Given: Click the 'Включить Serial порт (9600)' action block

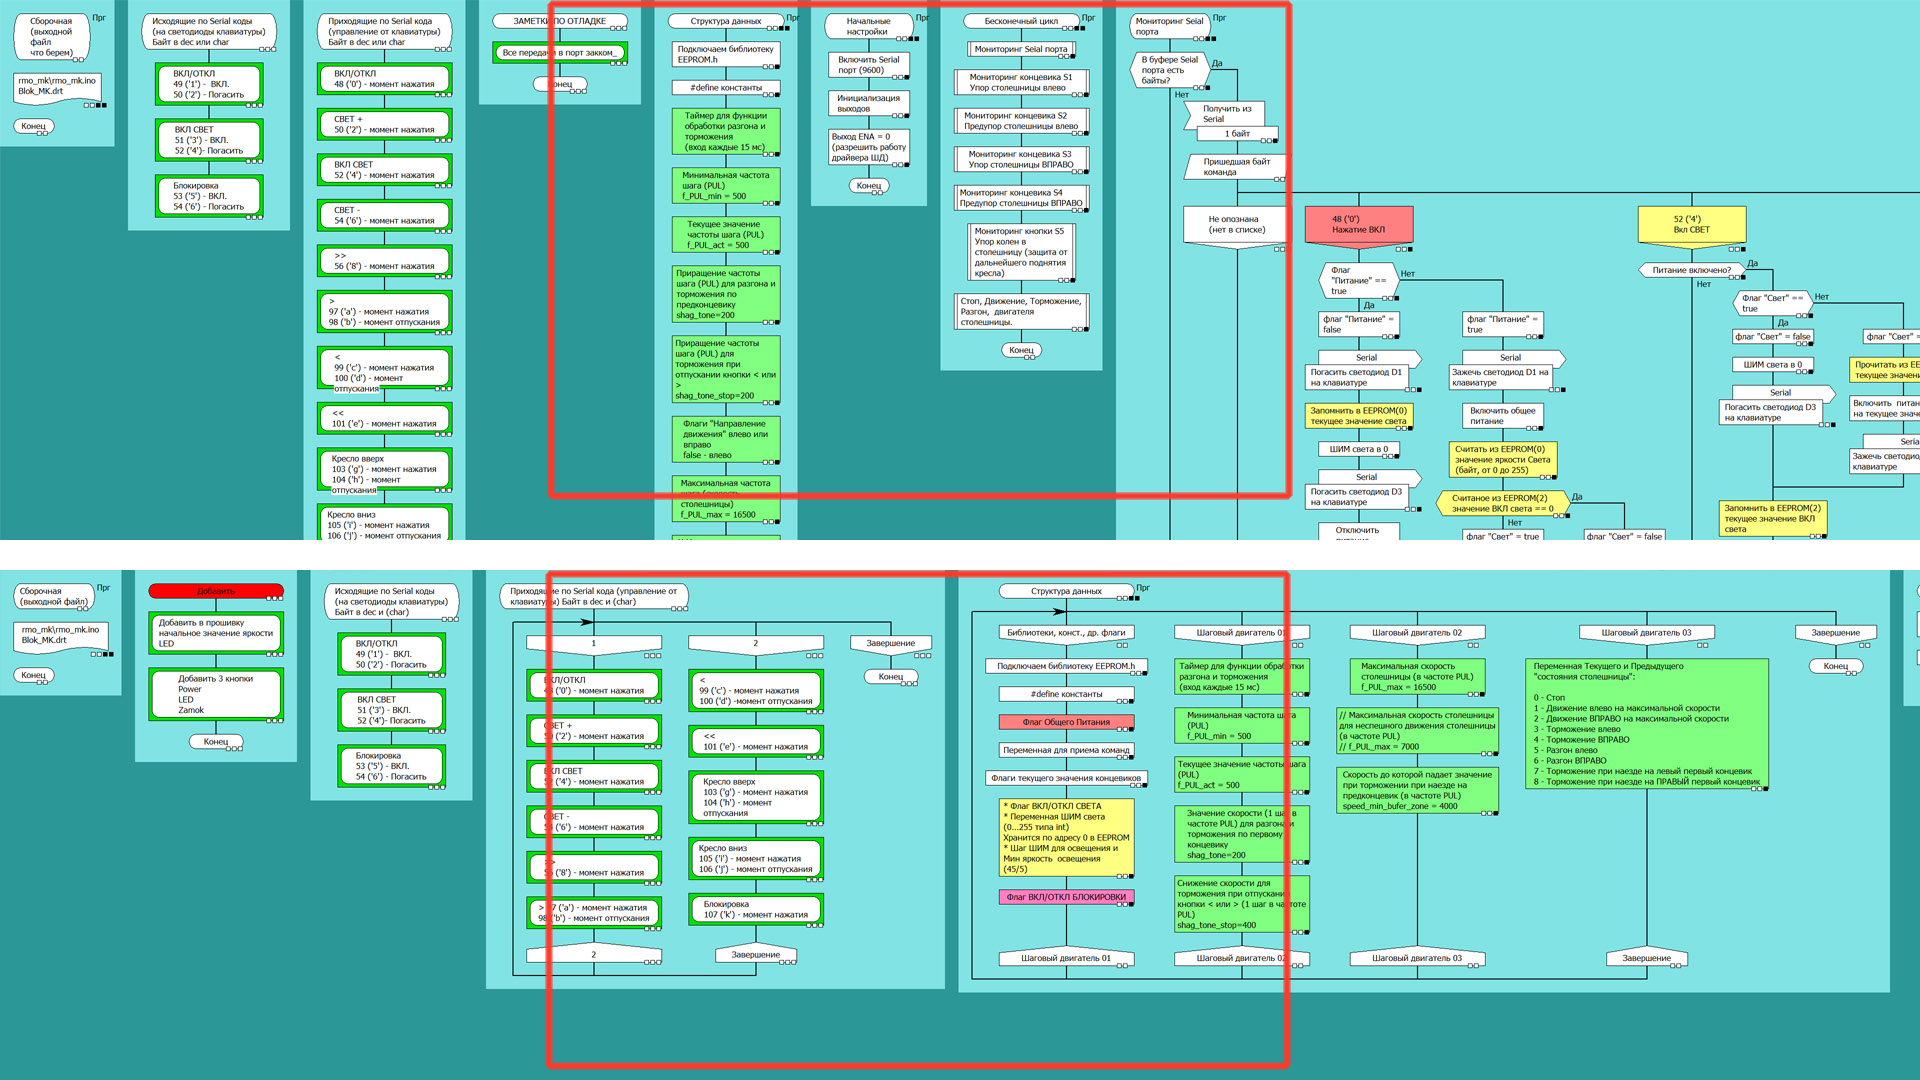Looking at the screenshot, I should 868,65.
